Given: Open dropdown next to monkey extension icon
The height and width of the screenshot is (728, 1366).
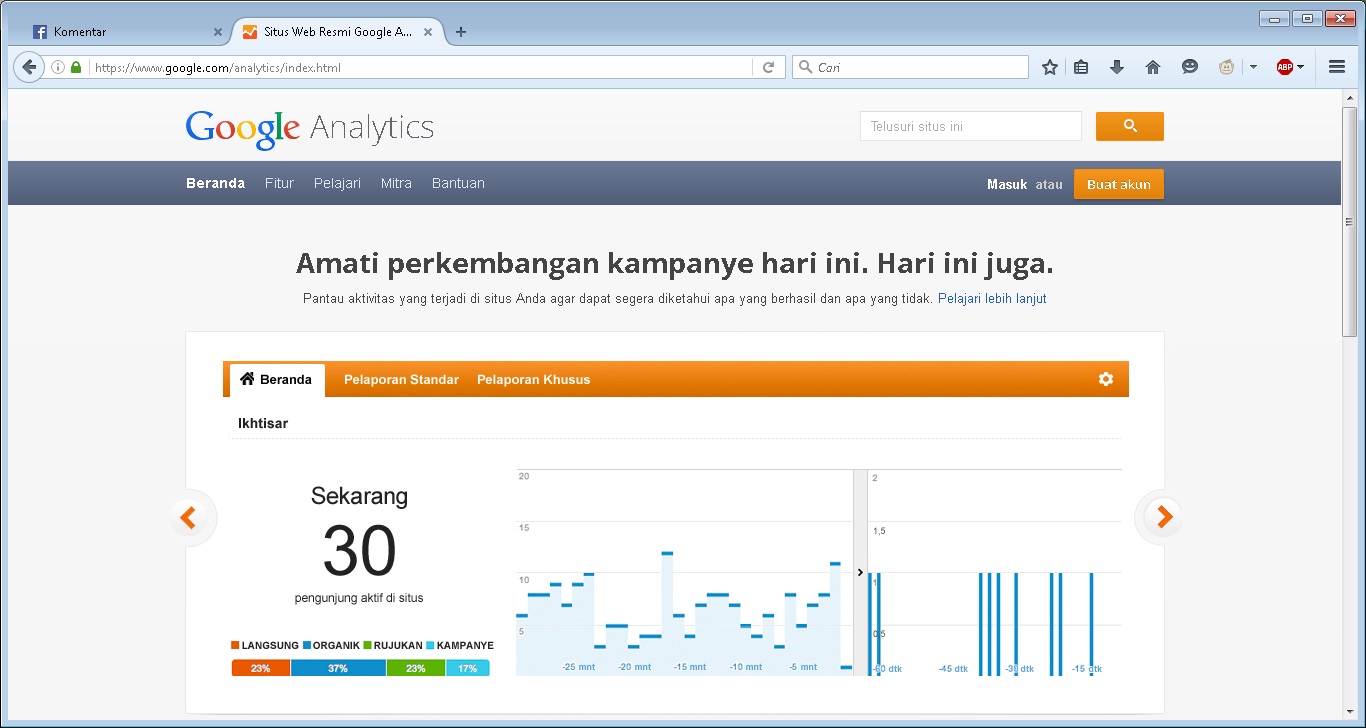Looking at the screenshot, I should coord(1253,67).
